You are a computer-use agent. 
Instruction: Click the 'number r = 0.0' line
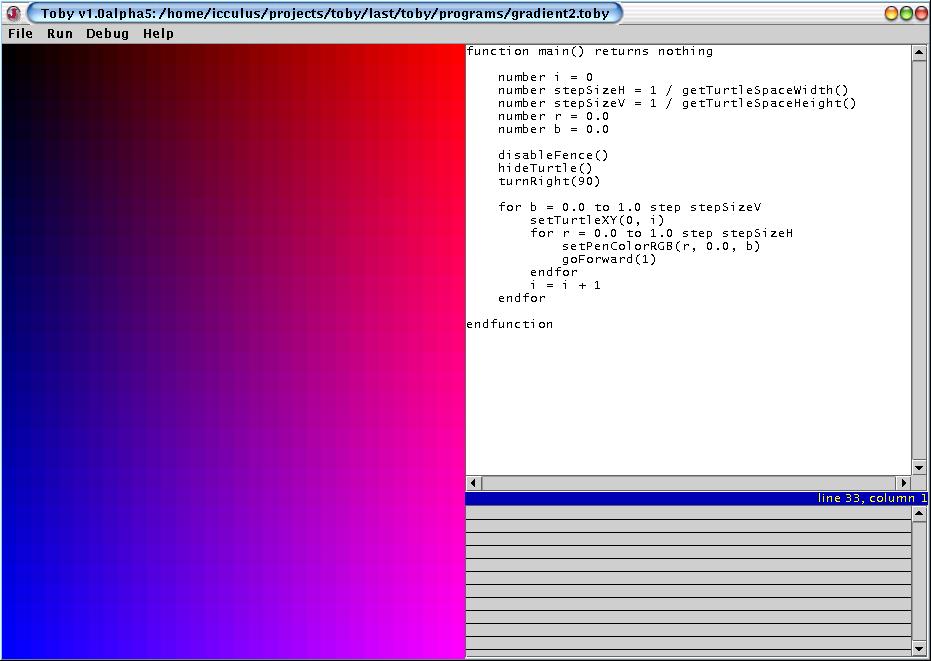click(553, 116)
